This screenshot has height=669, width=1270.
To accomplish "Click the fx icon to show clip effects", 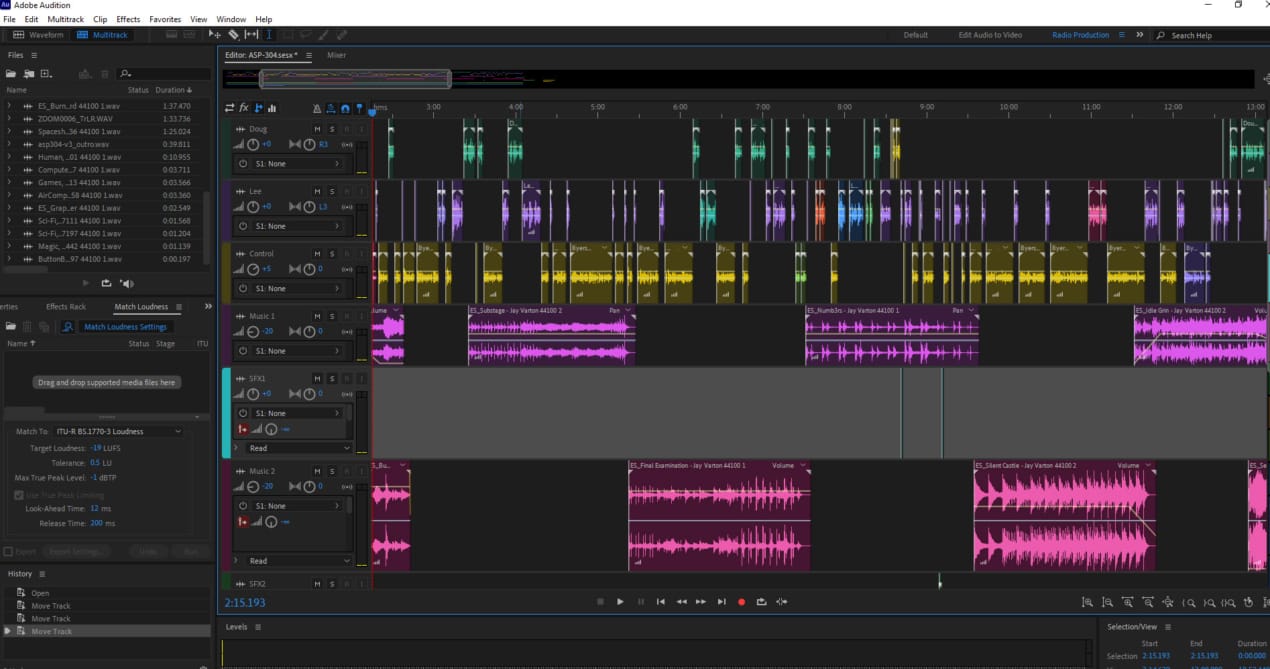I will pos(243,107).
